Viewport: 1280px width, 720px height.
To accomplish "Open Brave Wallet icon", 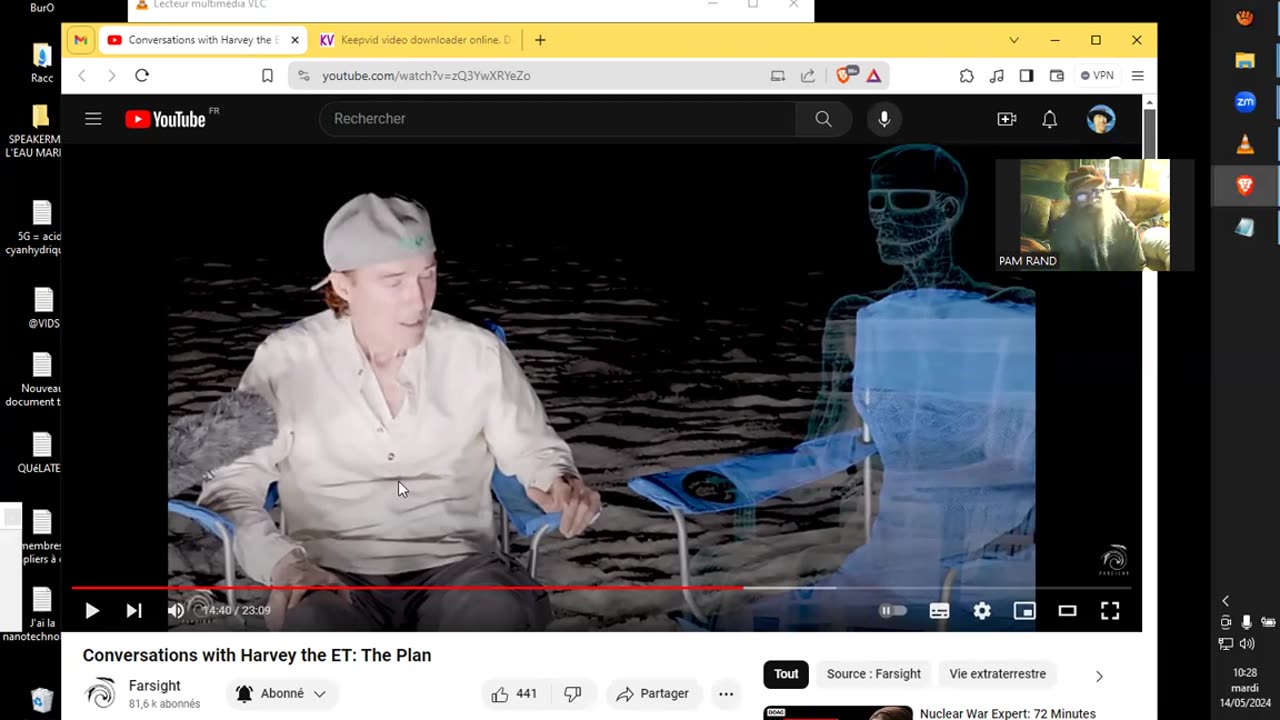I will pos(1056,75).
